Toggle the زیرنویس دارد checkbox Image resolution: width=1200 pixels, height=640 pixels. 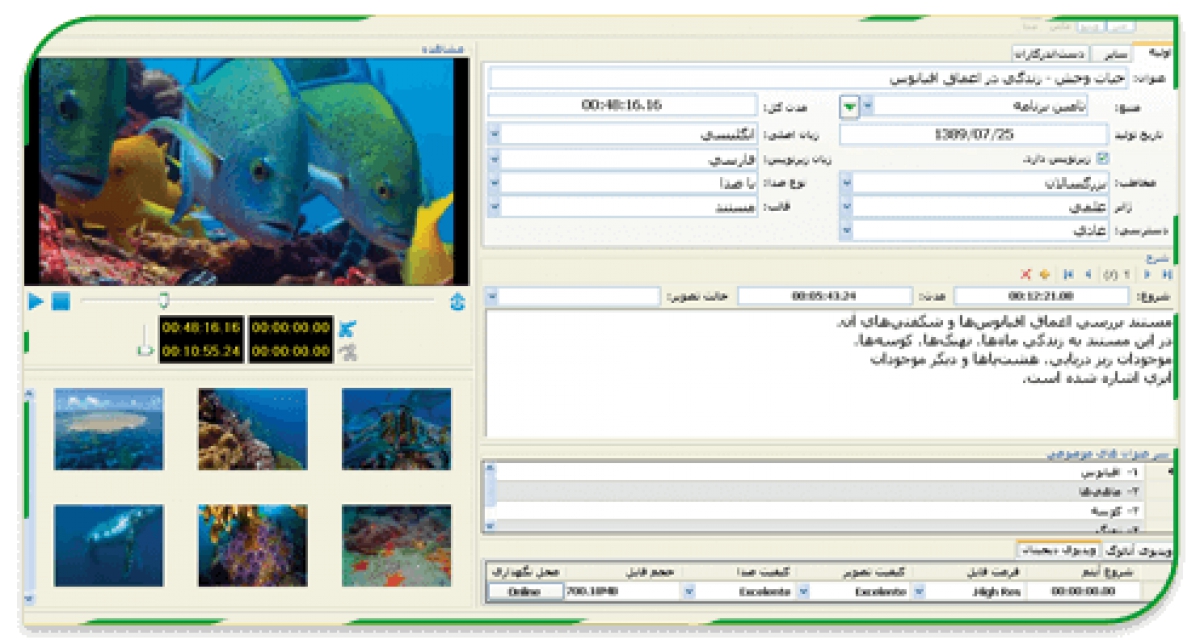coord(1103,159)
